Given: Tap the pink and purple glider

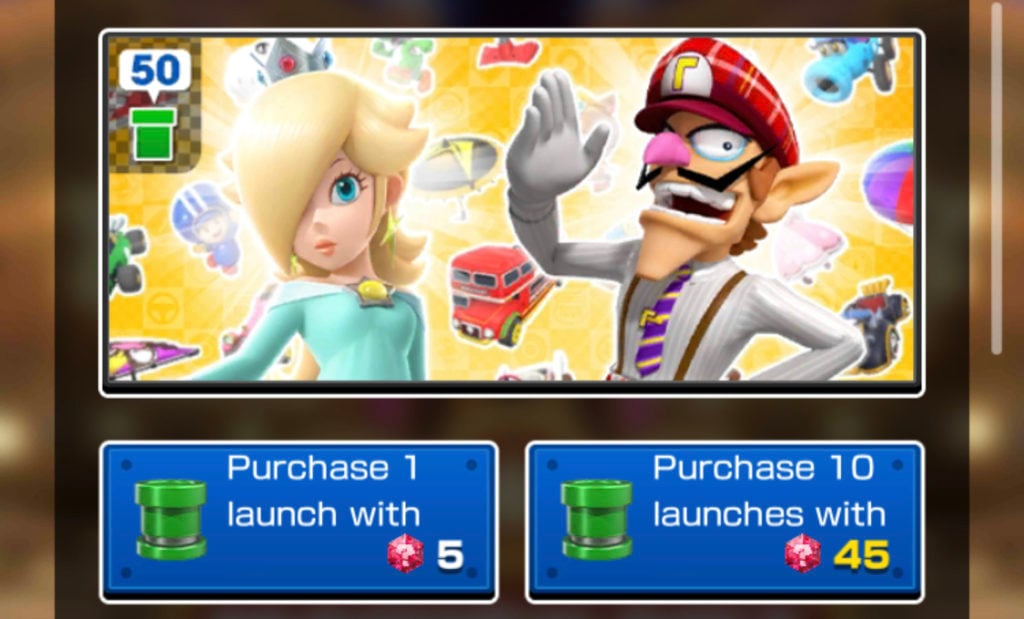Looking at the screenshot, I should [x=152, y=359].
